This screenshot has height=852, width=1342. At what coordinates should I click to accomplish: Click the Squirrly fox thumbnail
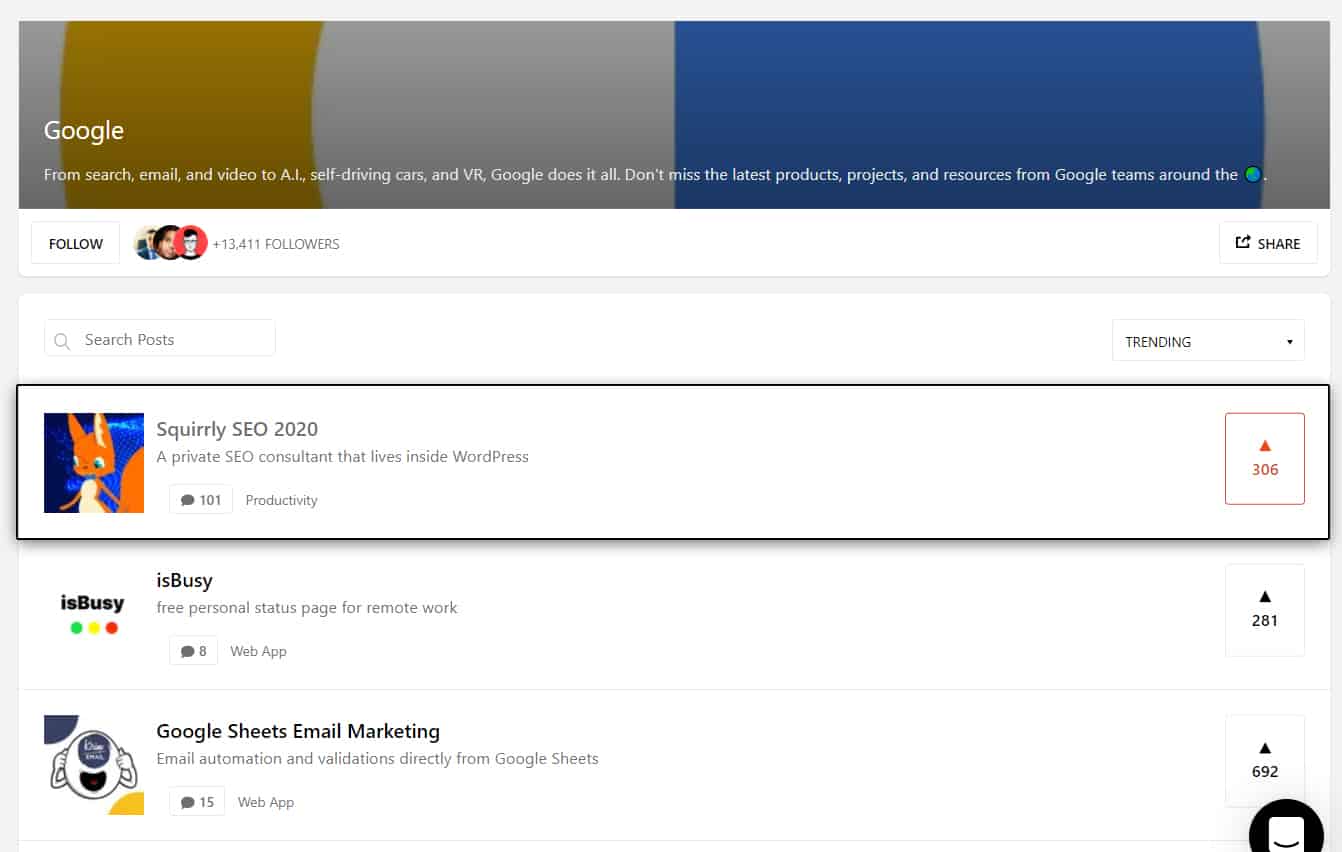click(x=94, y=463)
